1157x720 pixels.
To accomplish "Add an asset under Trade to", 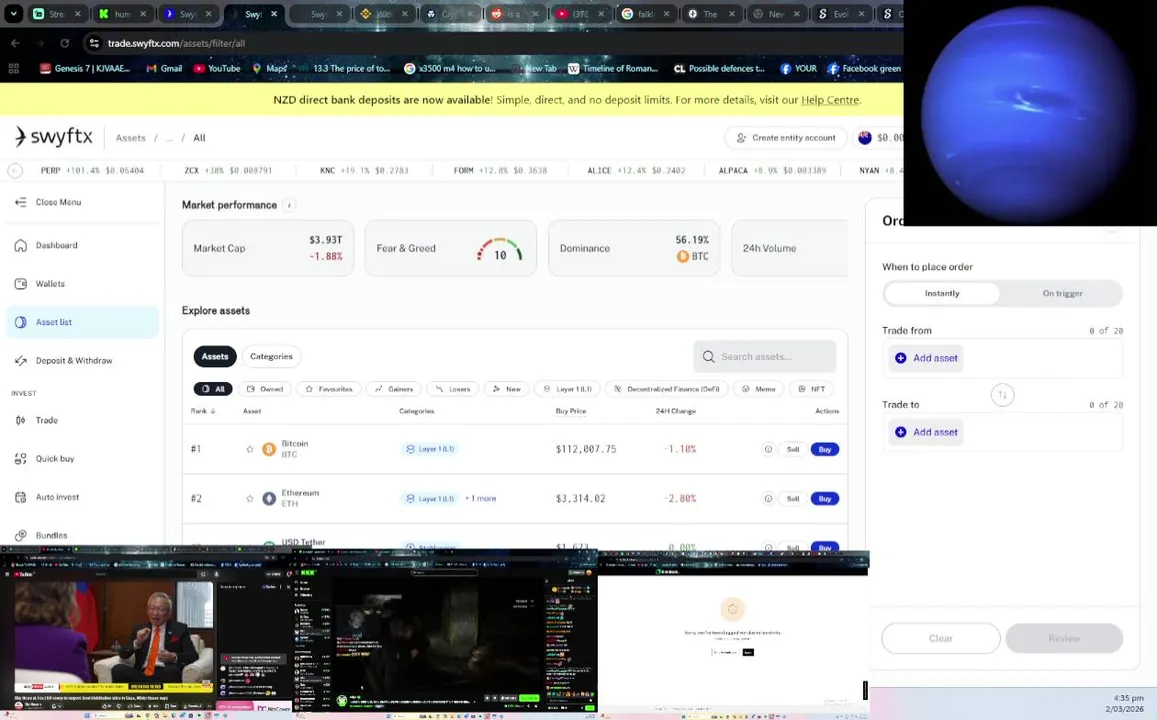I will click(926, 432).
